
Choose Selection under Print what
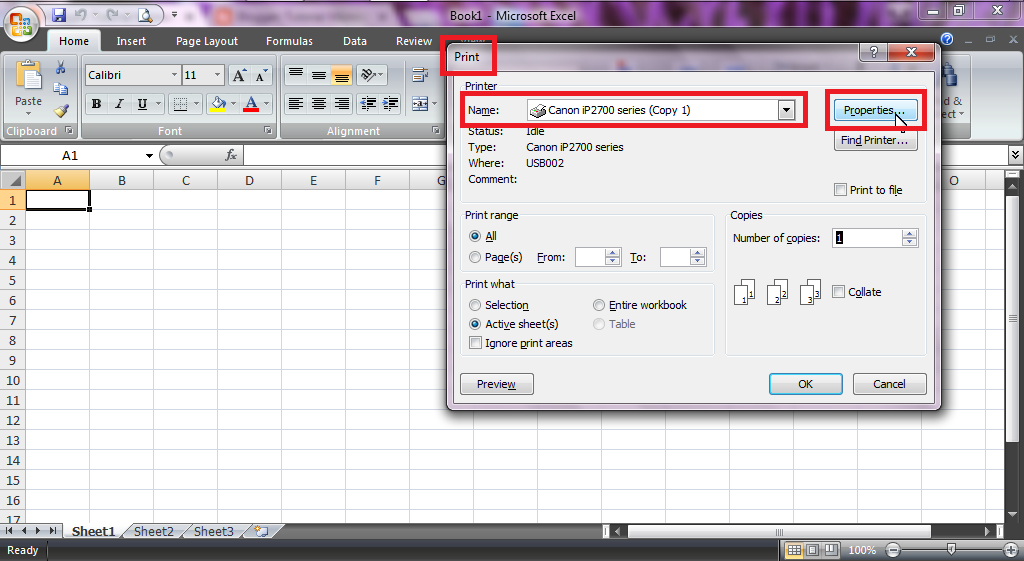pyautogui.click(x=475, y=305)
